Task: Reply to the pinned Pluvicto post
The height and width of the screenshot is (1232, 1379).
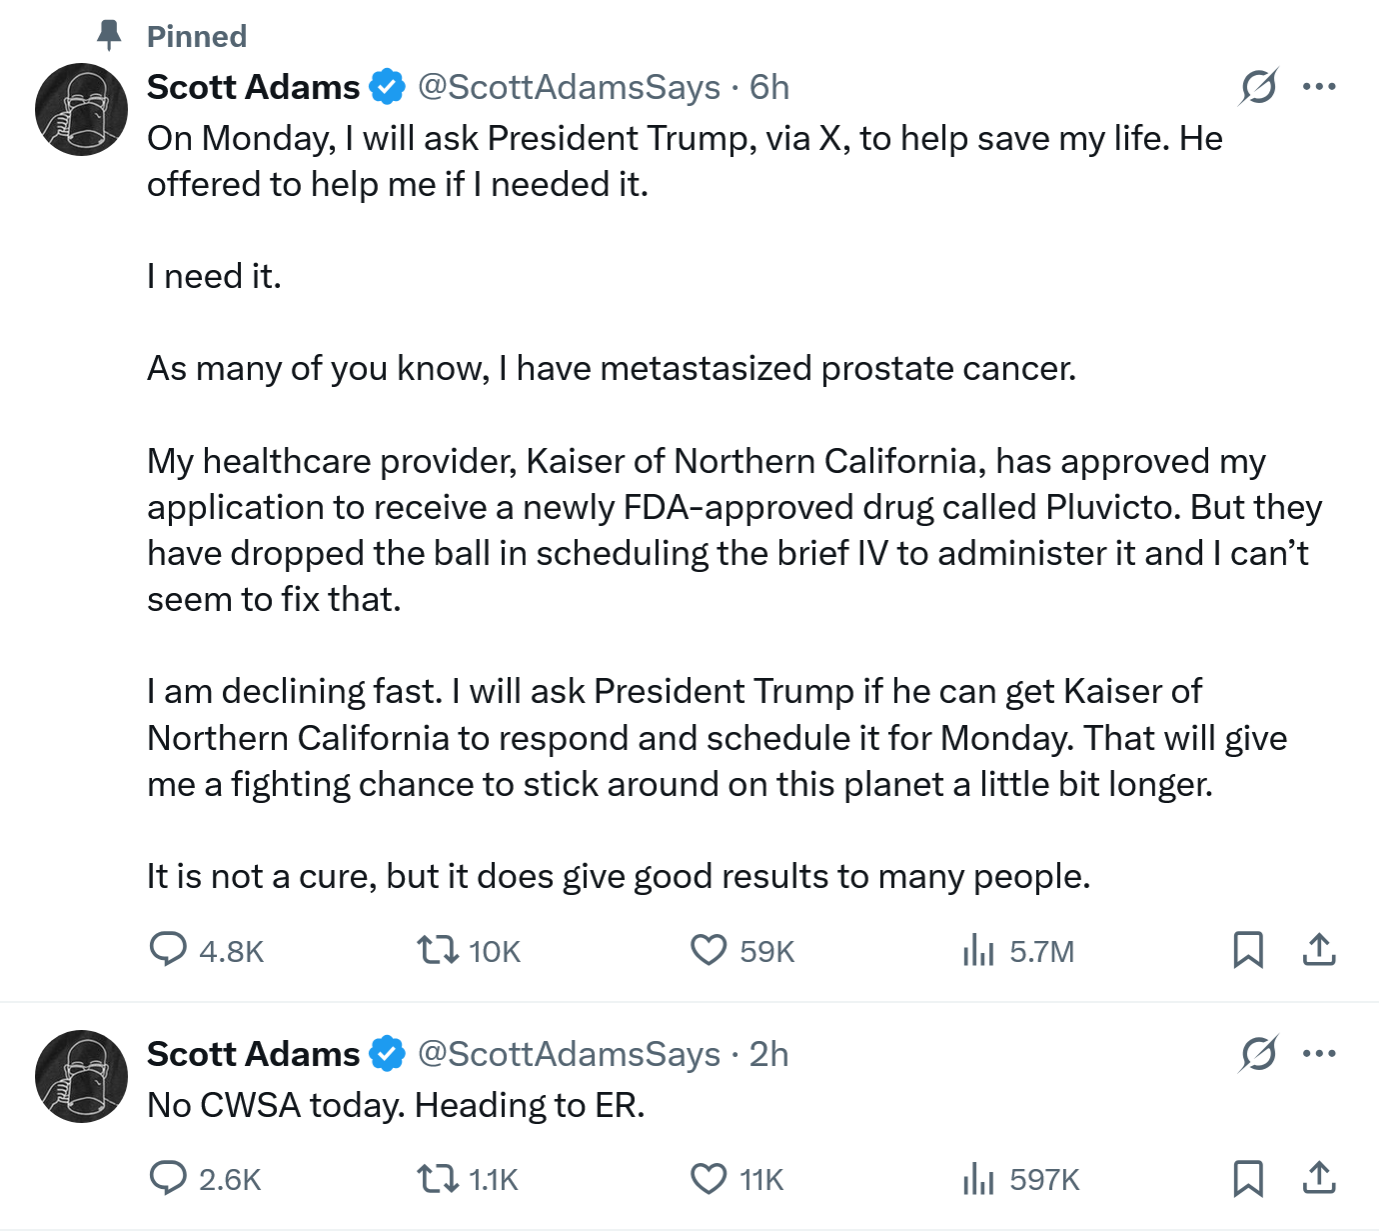Action: point(168,949)
